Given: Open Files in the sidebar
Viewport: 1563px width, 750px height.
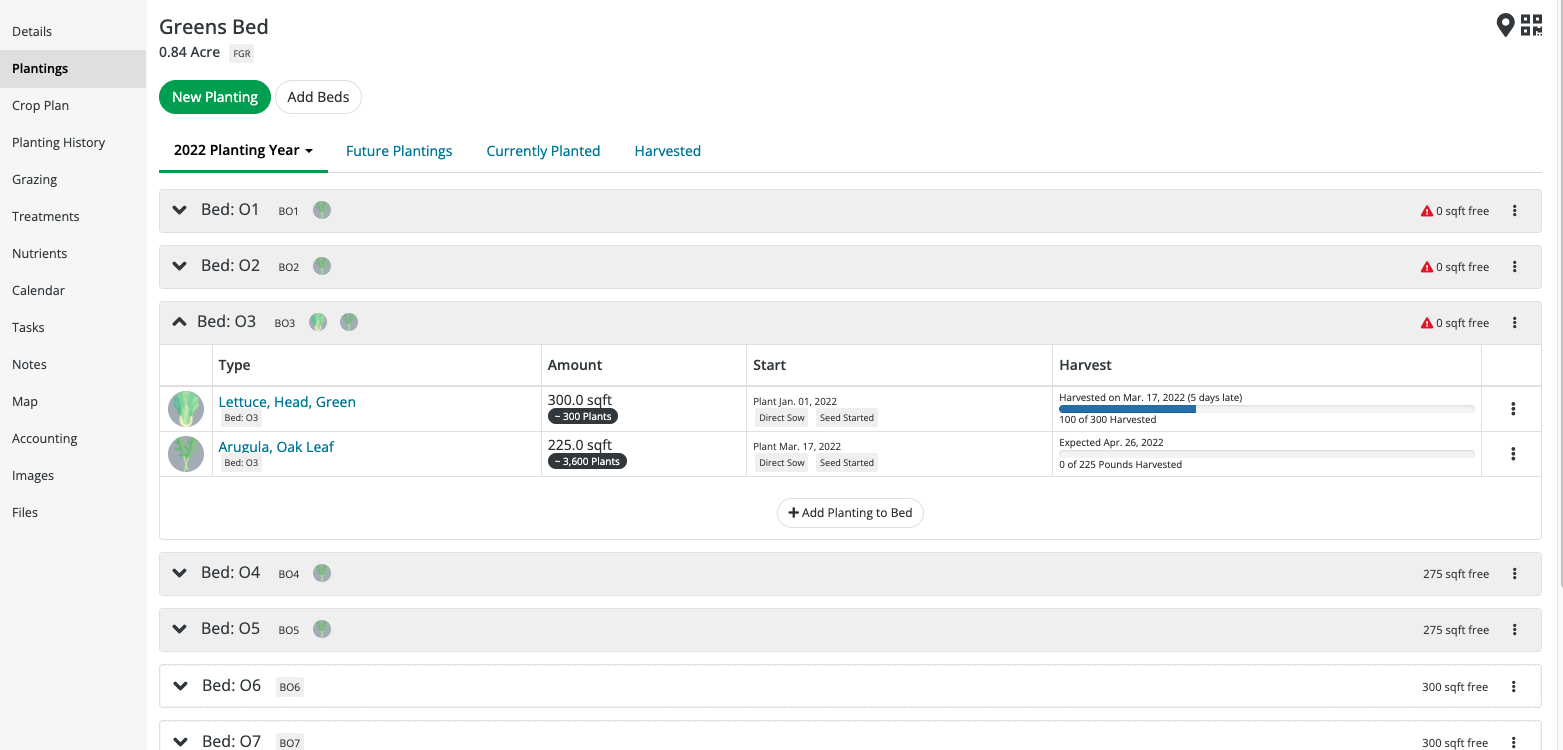Looking at the screenshot, I should tap(73, 512).
